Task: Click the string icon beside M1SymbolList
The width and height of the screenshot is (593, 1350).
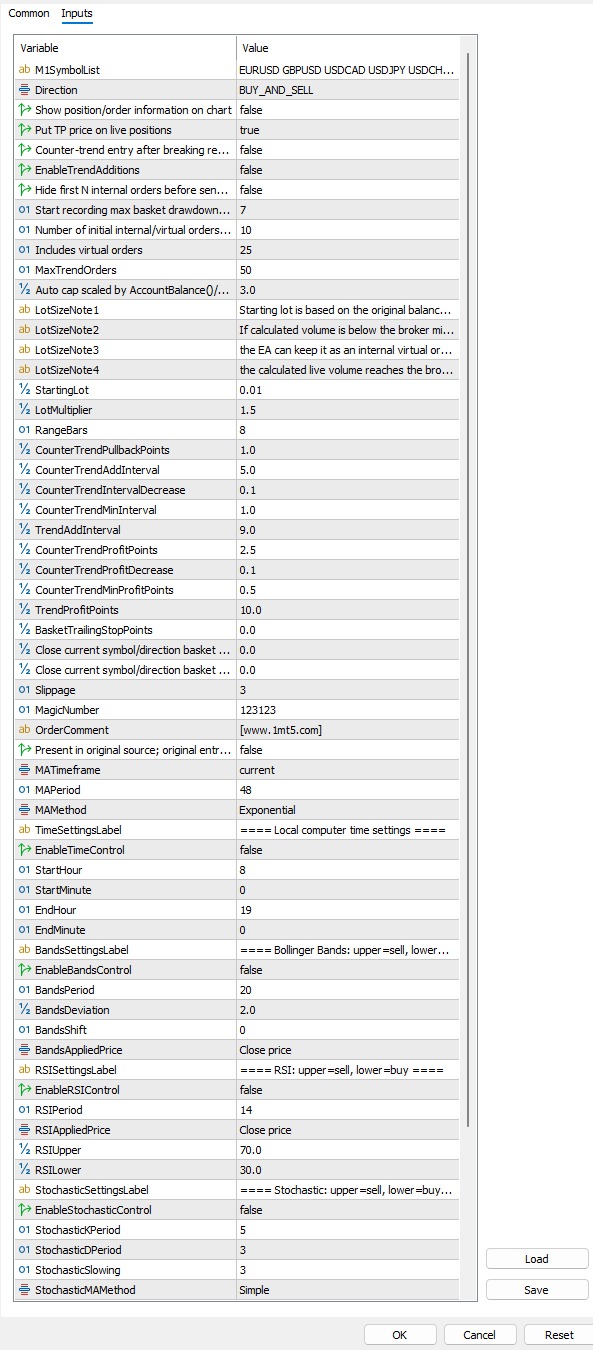Action: (x=24, y=70)
